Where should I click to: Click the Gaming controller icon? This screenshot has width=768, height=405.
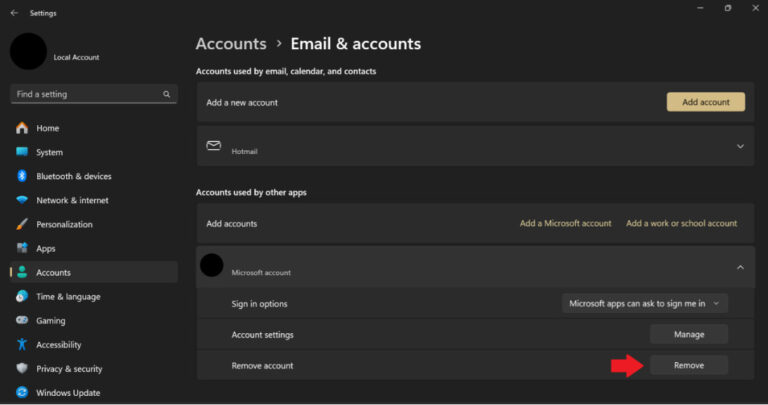22,320
